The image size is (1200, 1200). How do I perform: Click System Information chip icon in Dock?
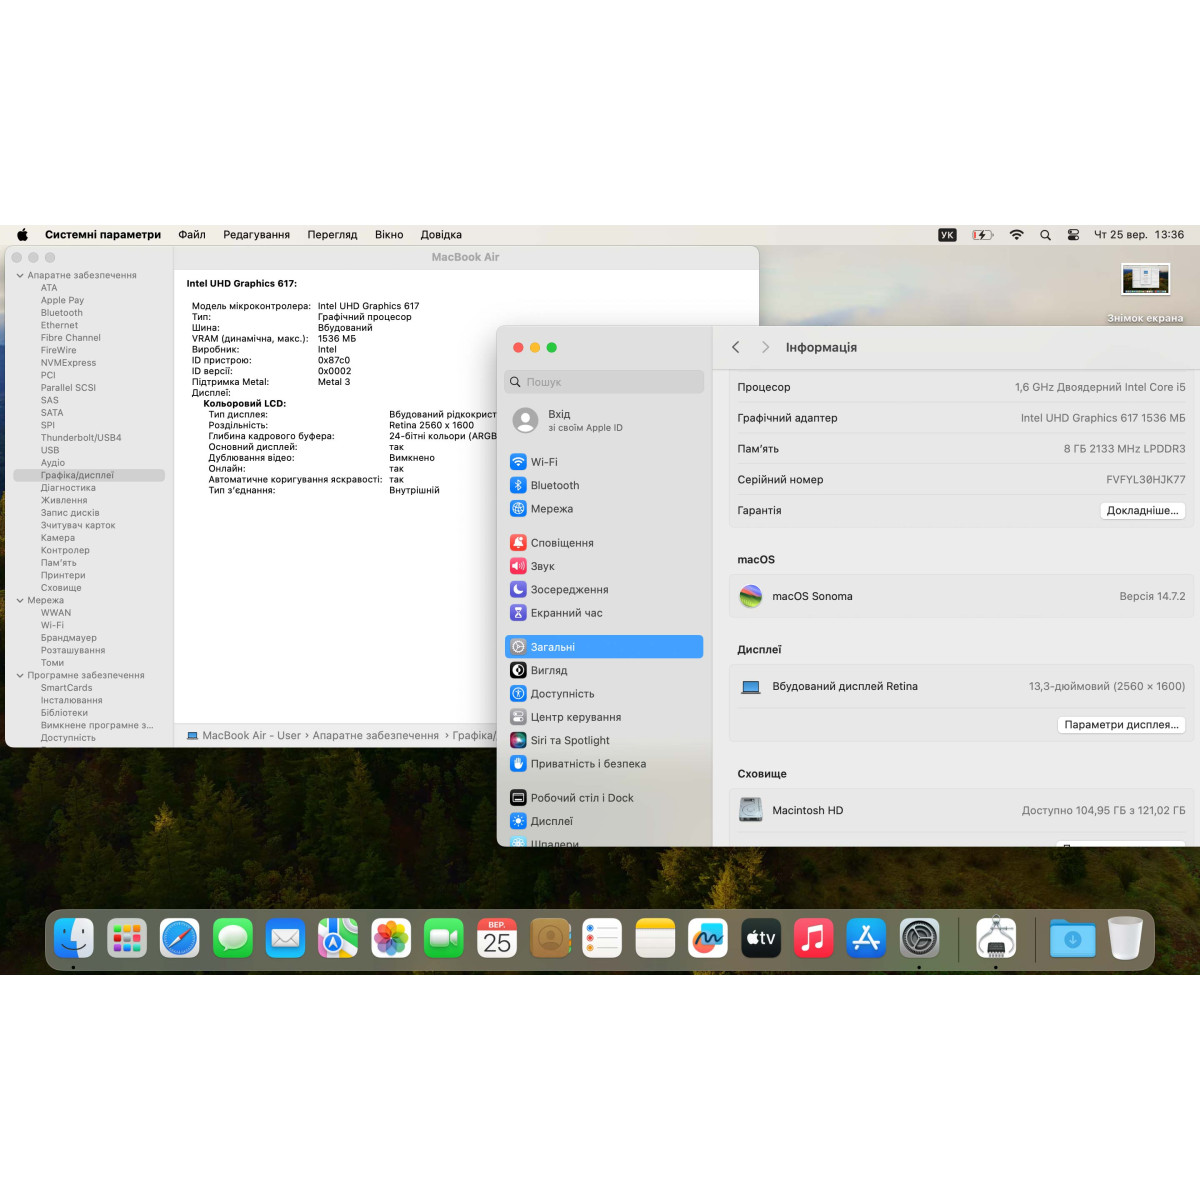tap(996, 938)
